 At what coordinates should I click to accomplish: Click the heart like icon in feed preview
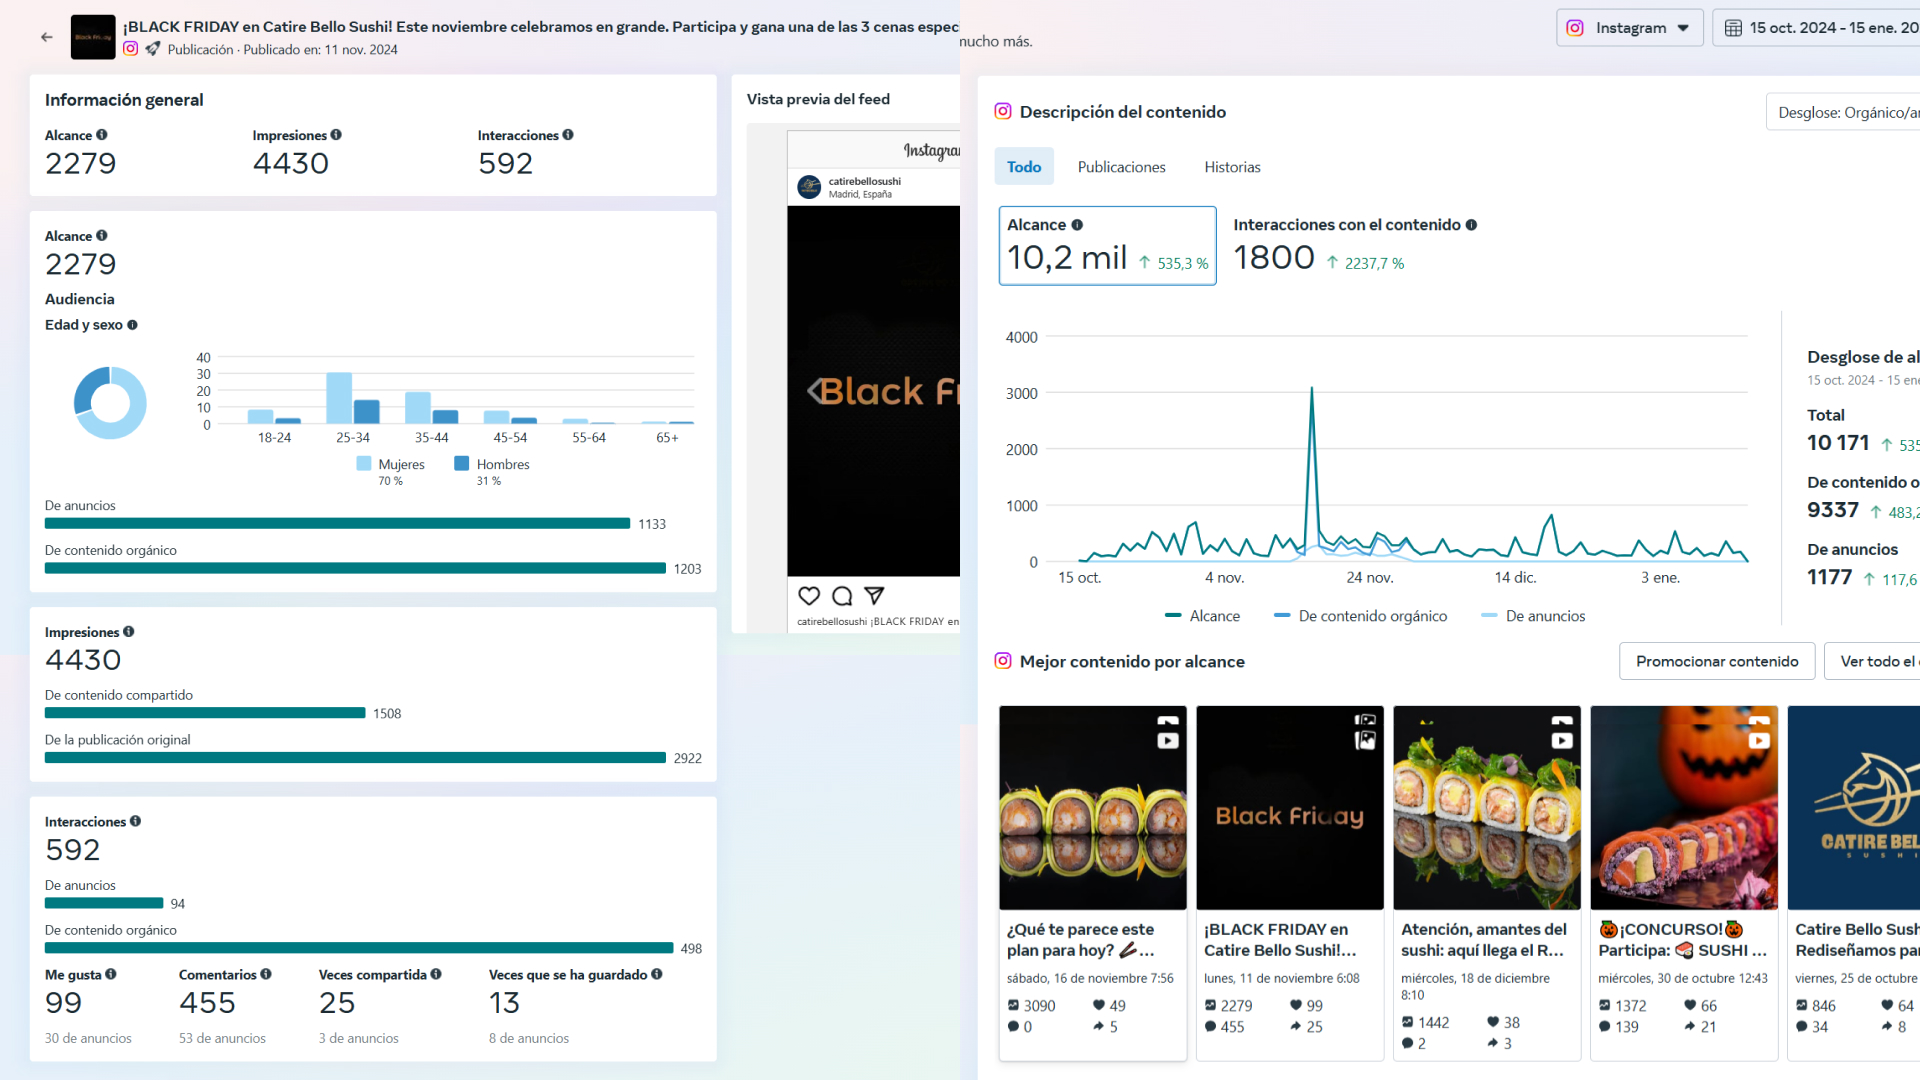tap(809, 596)
